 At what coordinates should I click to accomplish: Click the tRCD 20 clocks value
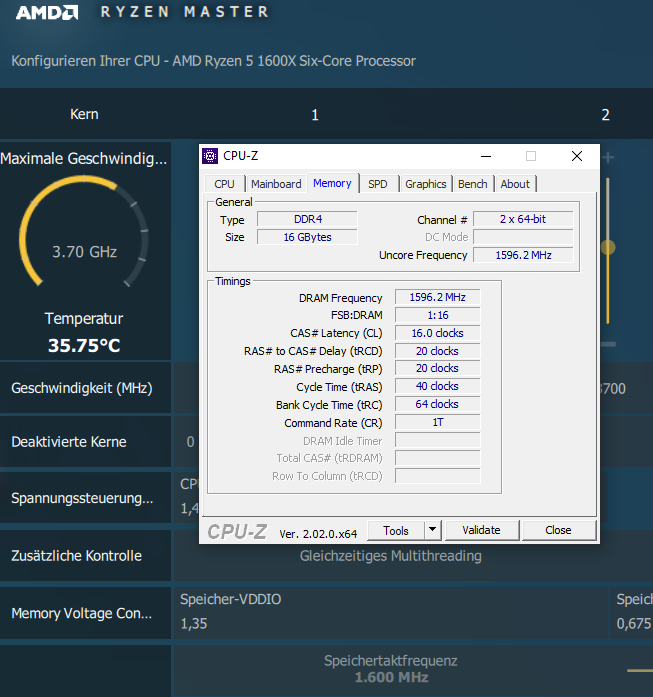437,351
